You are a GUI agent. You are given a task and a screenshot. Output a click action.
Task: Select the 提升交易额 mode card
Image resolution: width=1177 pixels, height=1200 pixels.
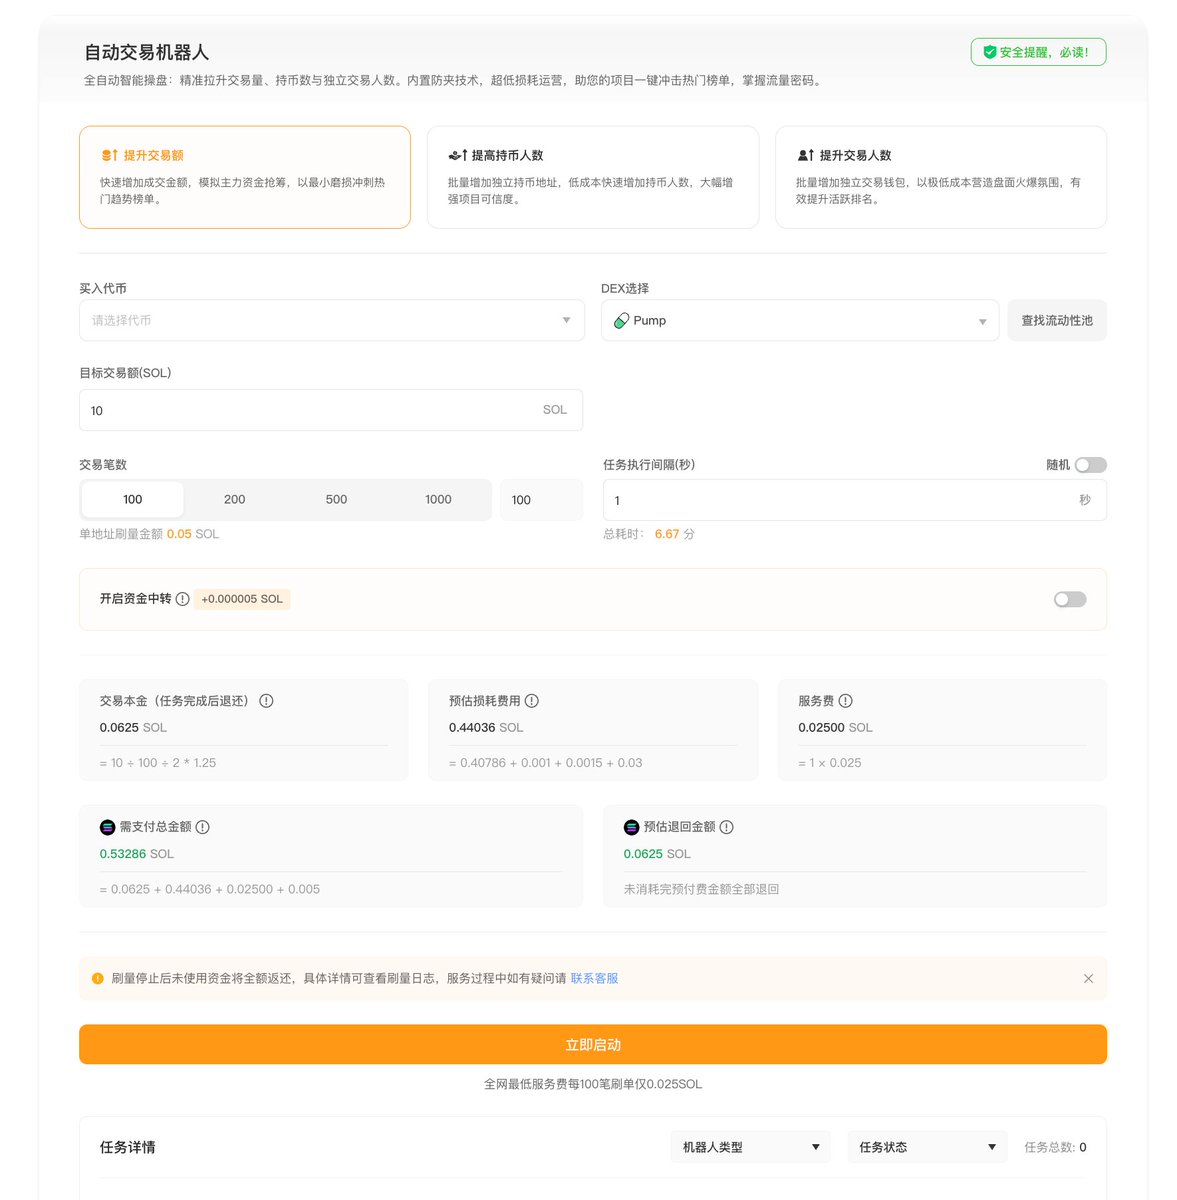245,177
